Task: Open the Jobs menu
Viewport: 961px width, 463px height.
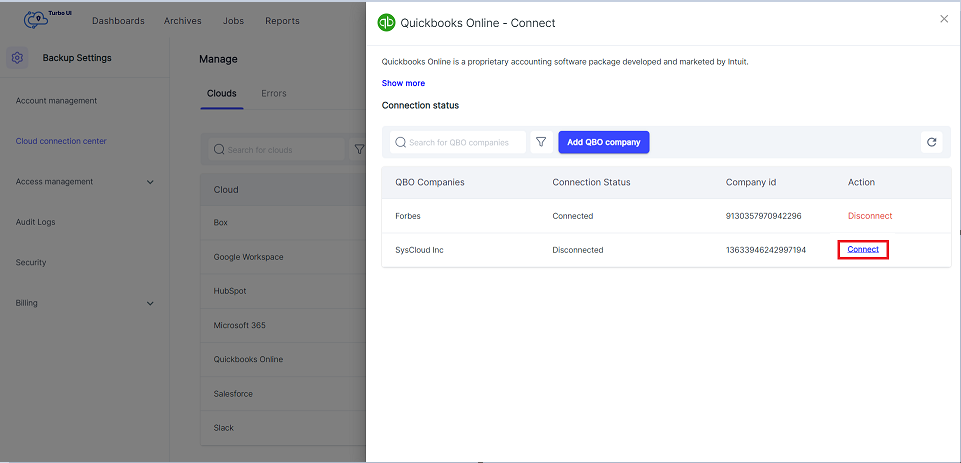Action: 234,21
